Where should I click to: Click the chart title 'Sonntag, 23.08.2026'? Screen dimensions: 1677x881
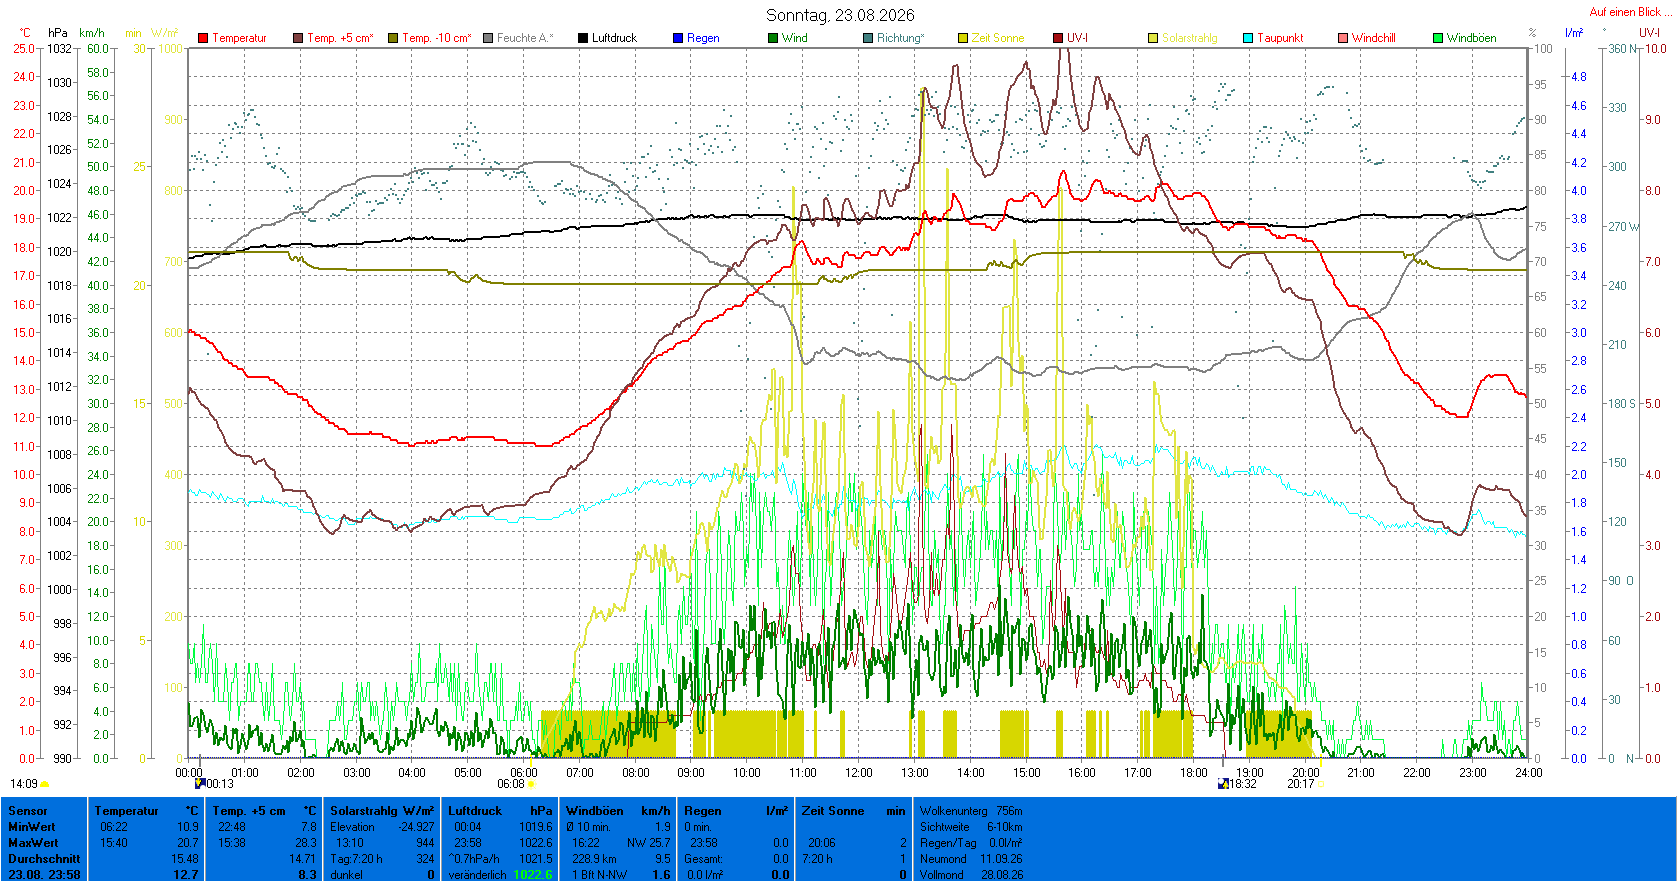pyautogui.click(x=840, y=15)
